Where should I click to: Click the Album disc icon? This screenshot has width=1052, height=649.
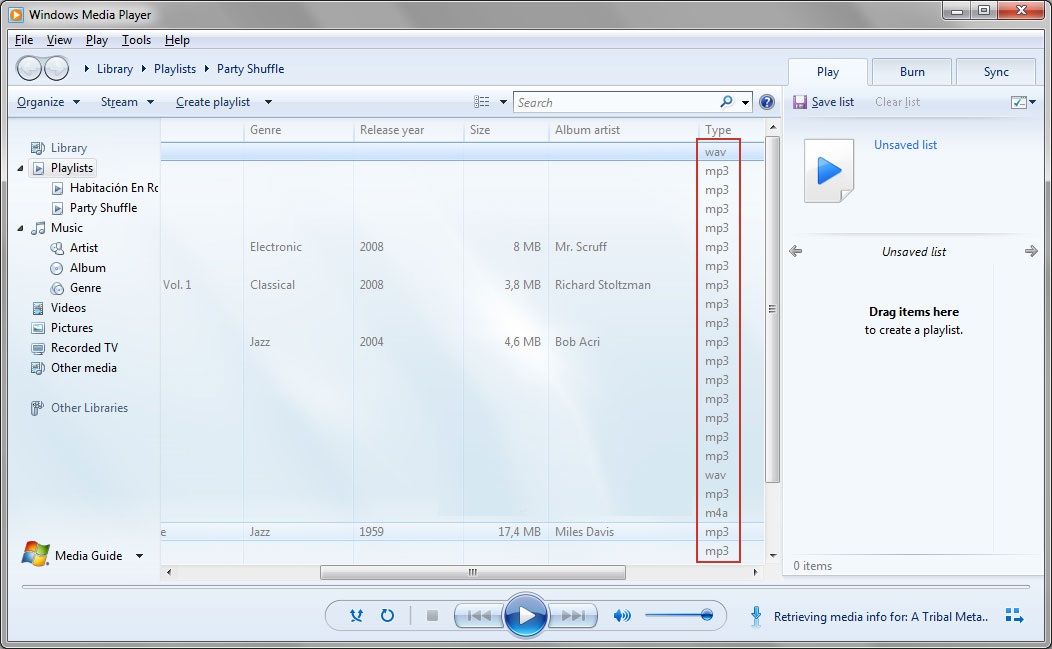click(x=57, y=268)
